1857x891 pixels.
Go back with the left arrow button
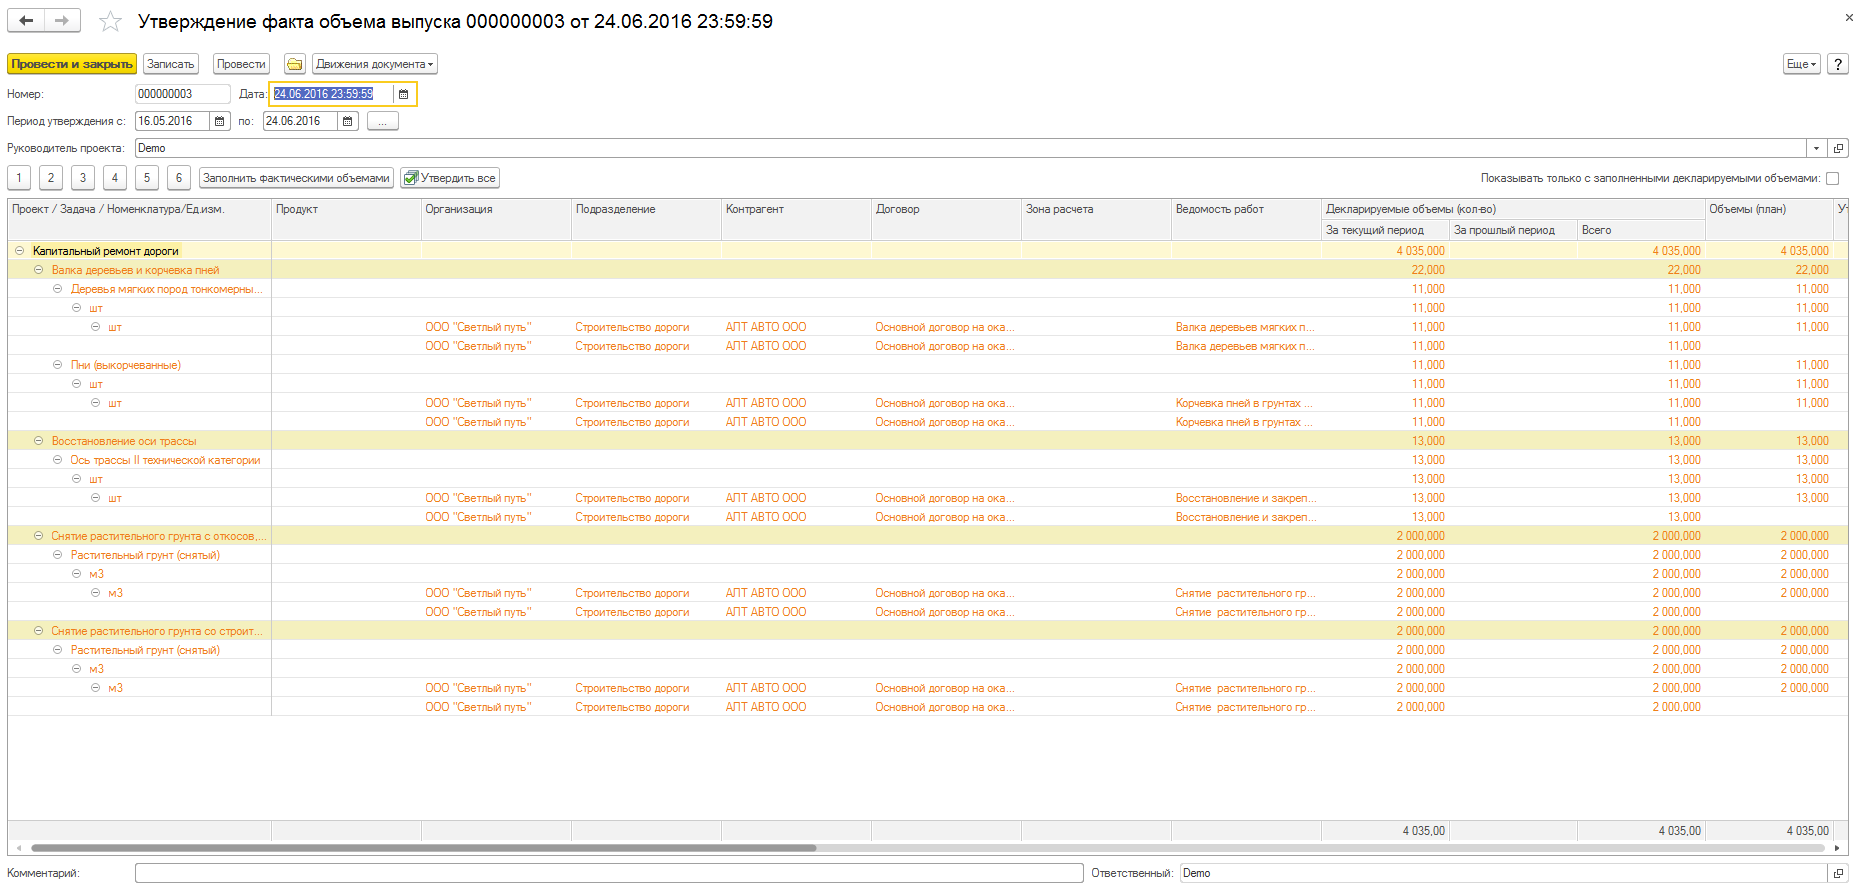tap(26, 20)
